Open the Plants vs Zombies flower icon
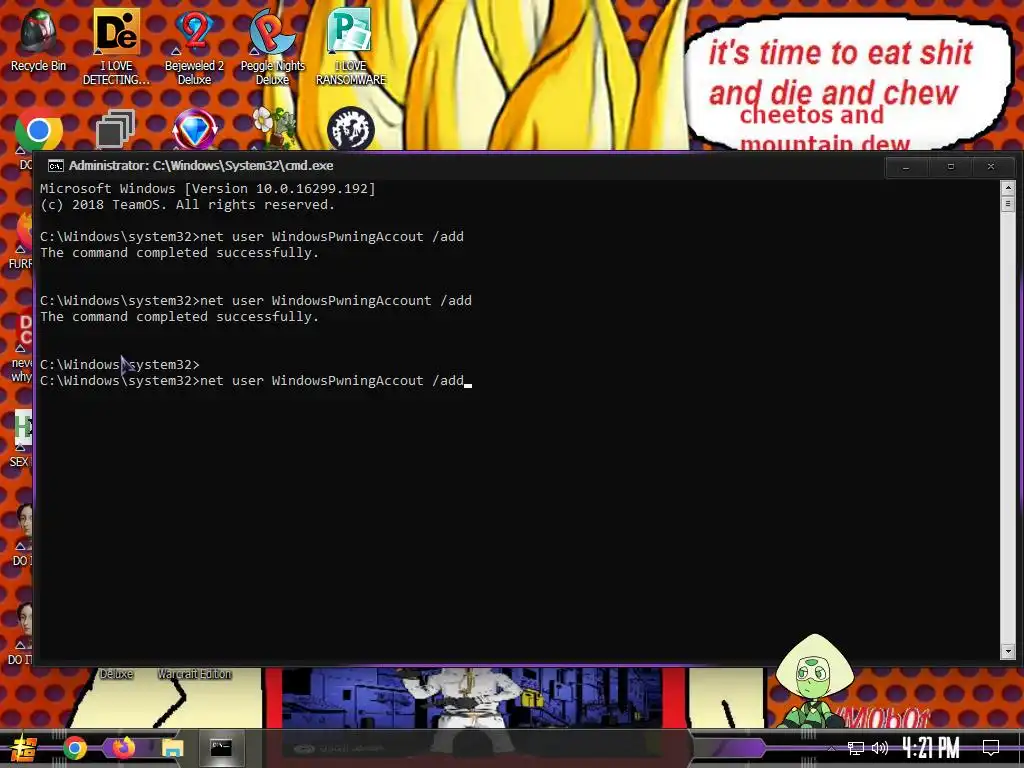 (x=274, y=128)
